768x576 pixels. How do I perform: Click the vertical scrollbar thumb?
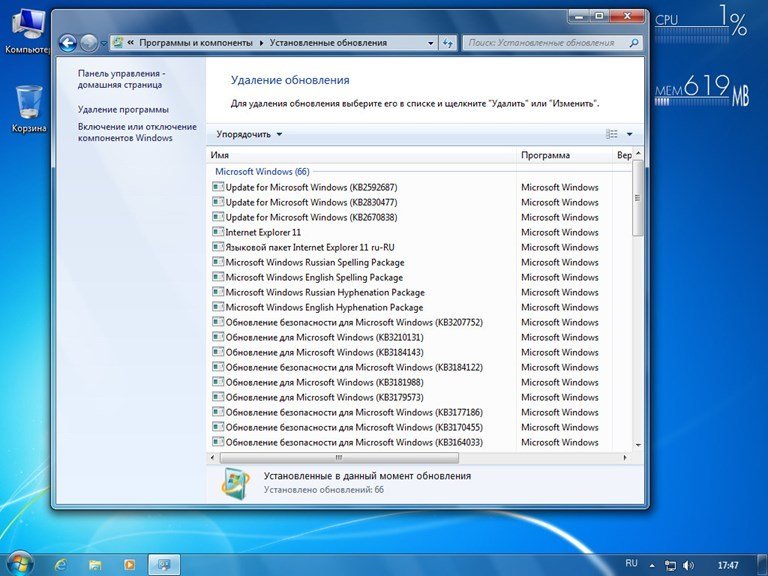(x=638, y=198)
